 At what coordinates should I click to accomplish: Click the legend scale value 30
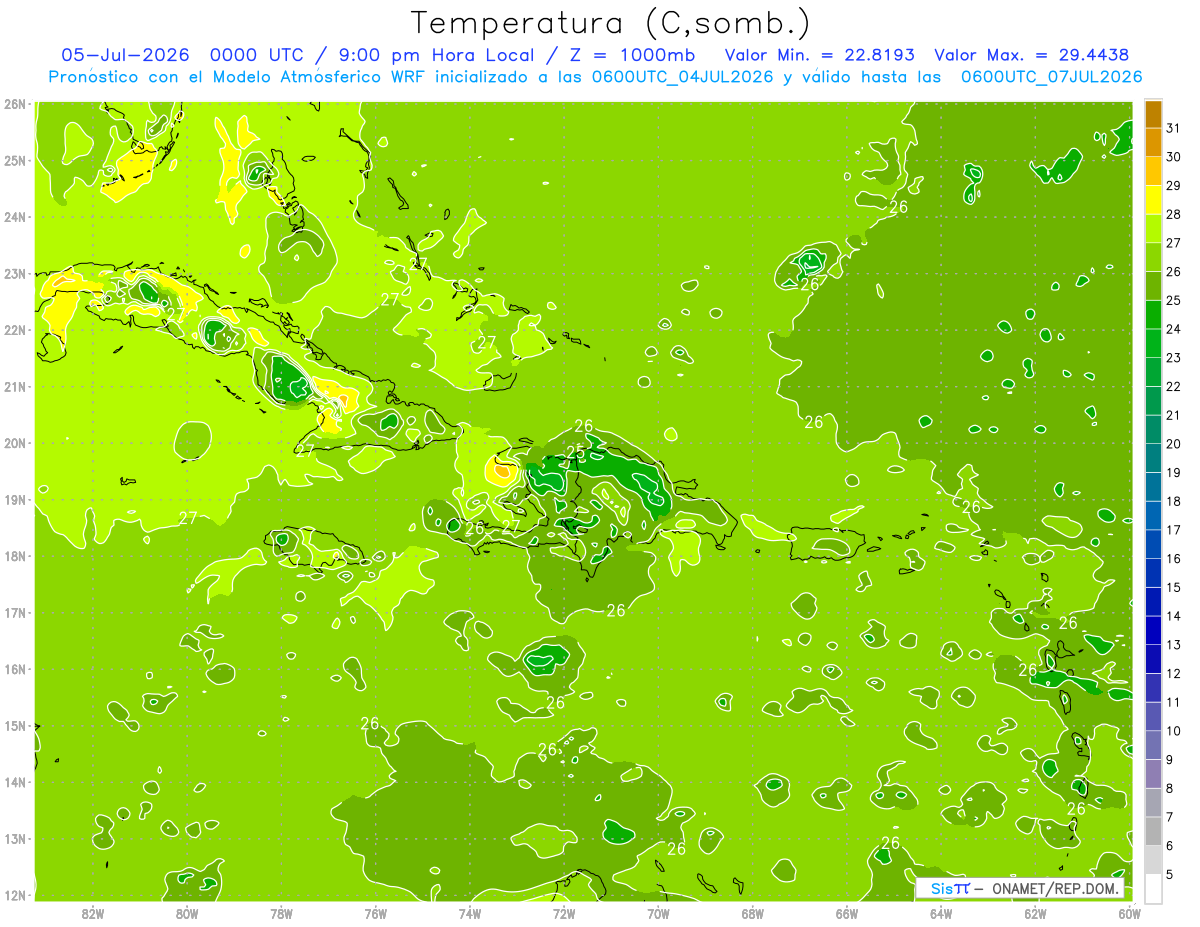click(1174, 156)
